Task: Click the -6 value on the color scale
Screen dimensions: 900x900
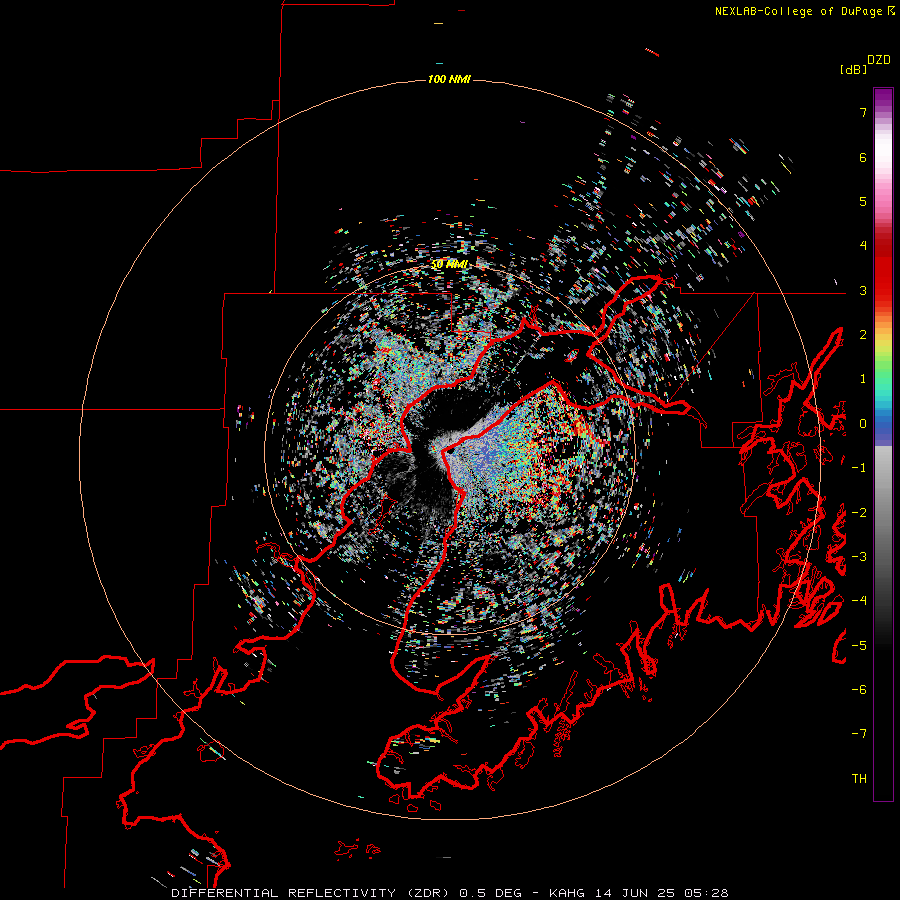Action: tap(859, 690)
